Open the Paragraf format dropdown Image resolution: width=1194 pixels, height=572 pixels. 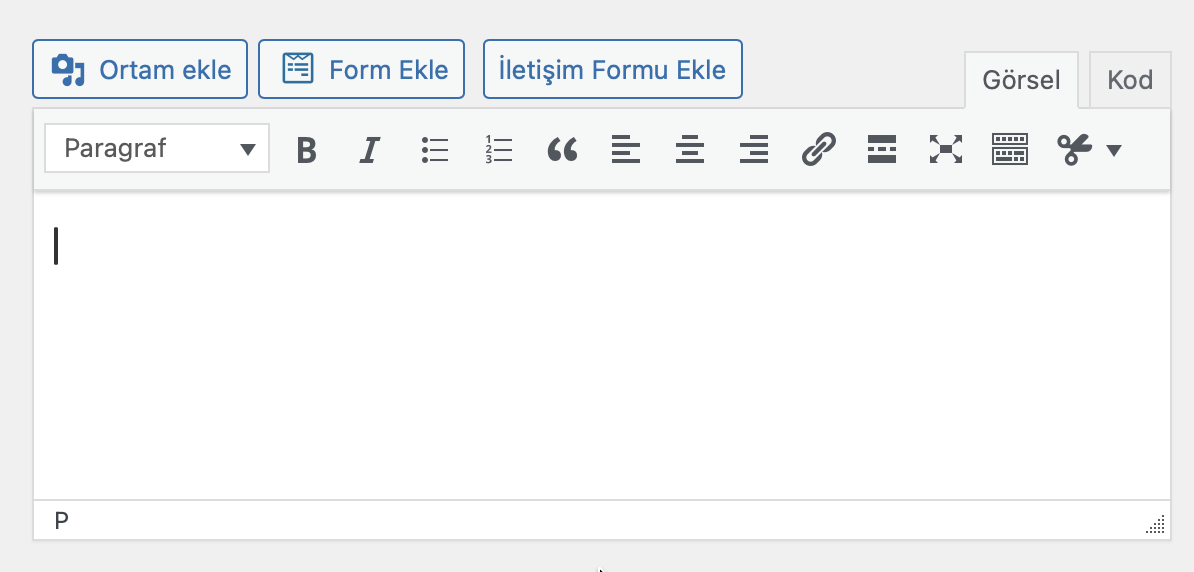click(x=157, y=149)
